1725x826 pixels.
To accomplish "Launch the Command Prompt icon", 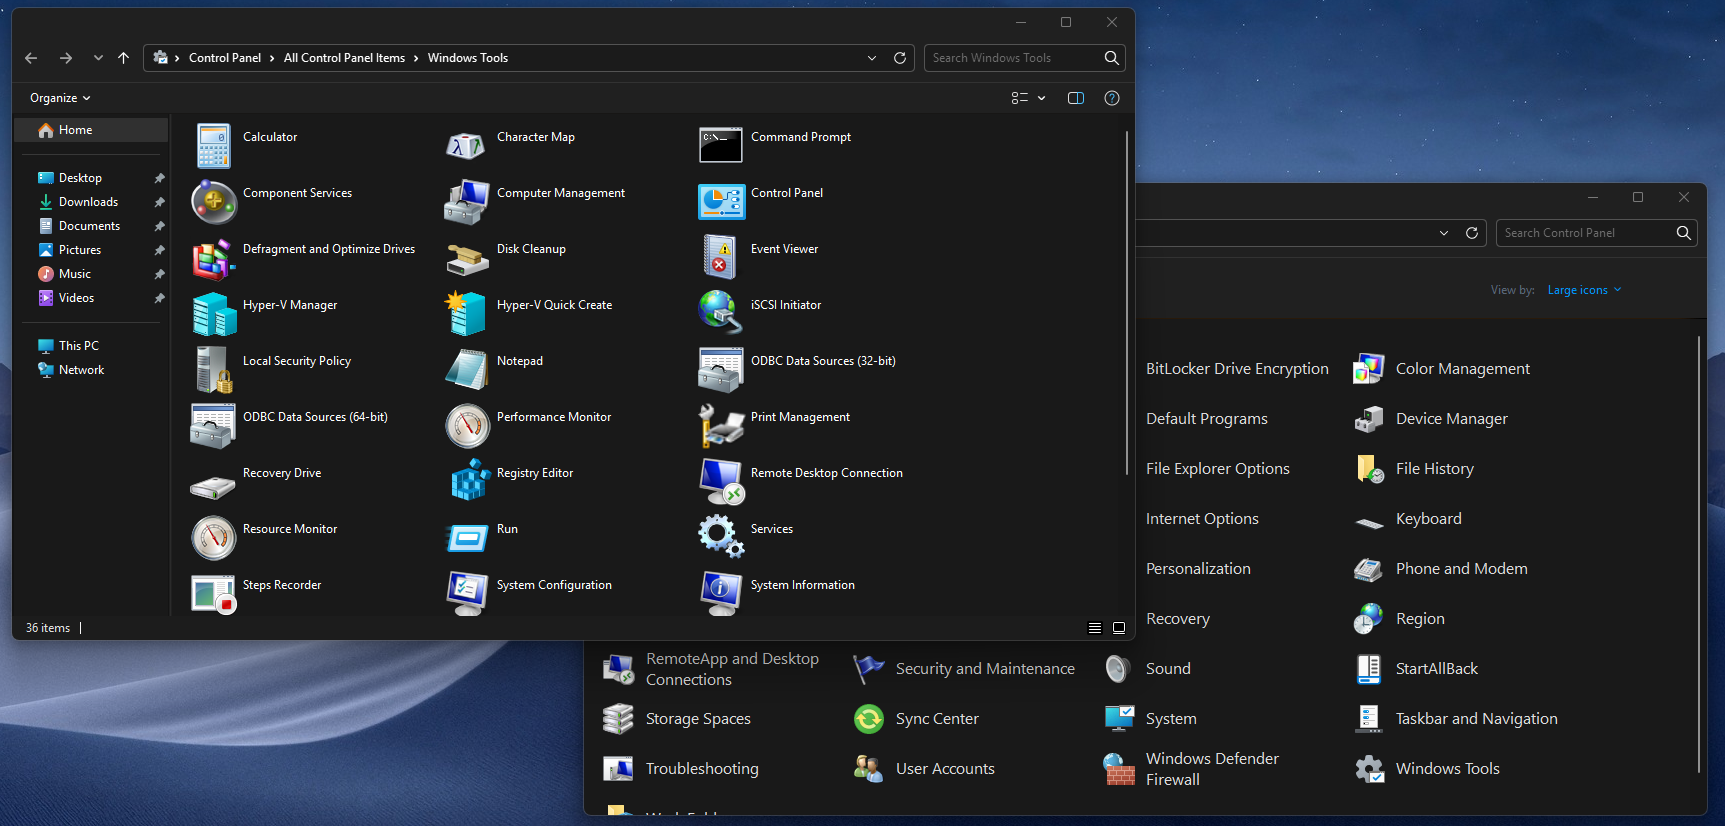I will (720, 145).
